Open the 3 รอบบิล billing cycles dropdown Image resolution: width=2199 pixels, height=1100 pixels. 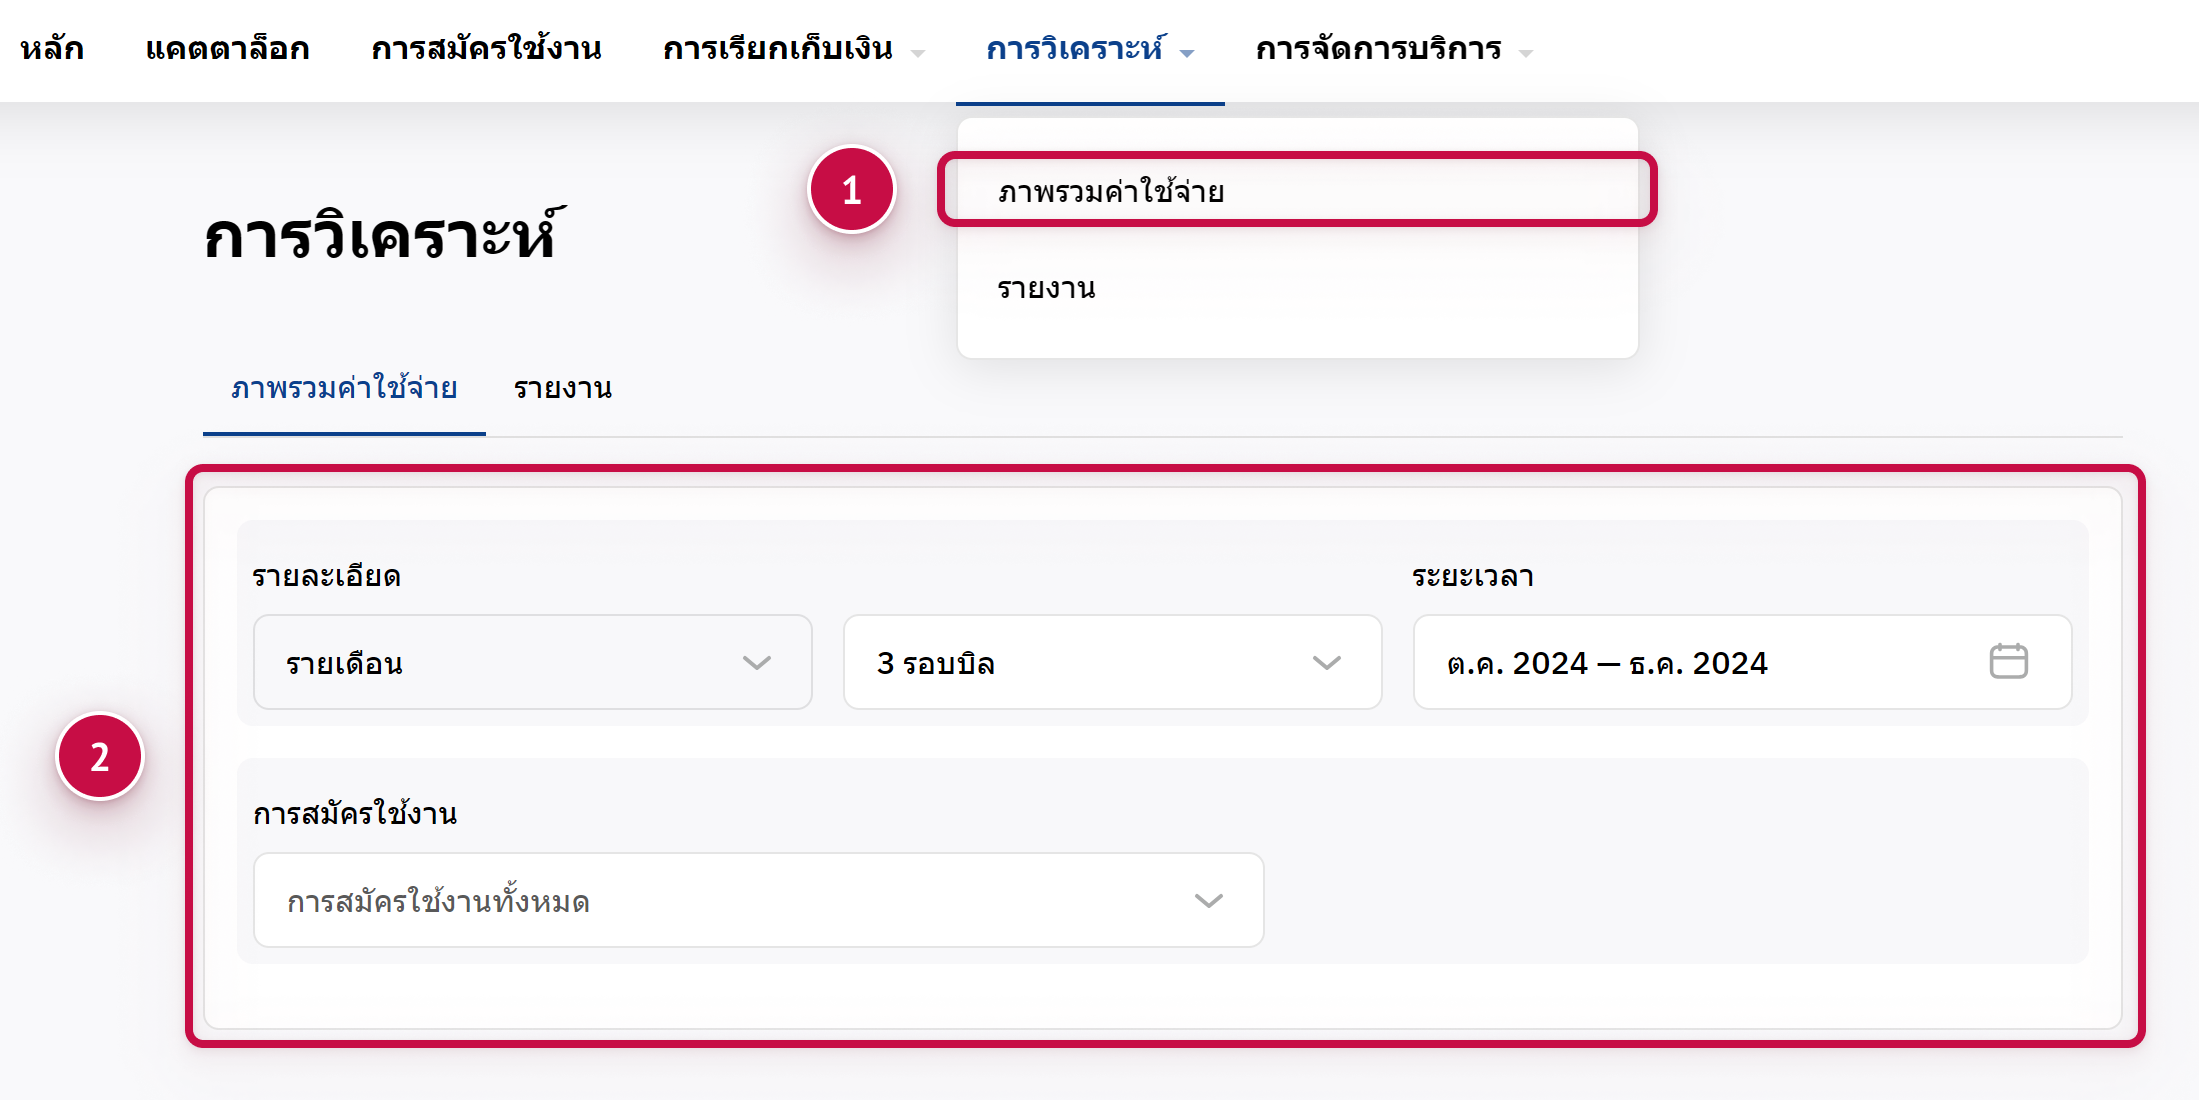[x=1111, y=663]
